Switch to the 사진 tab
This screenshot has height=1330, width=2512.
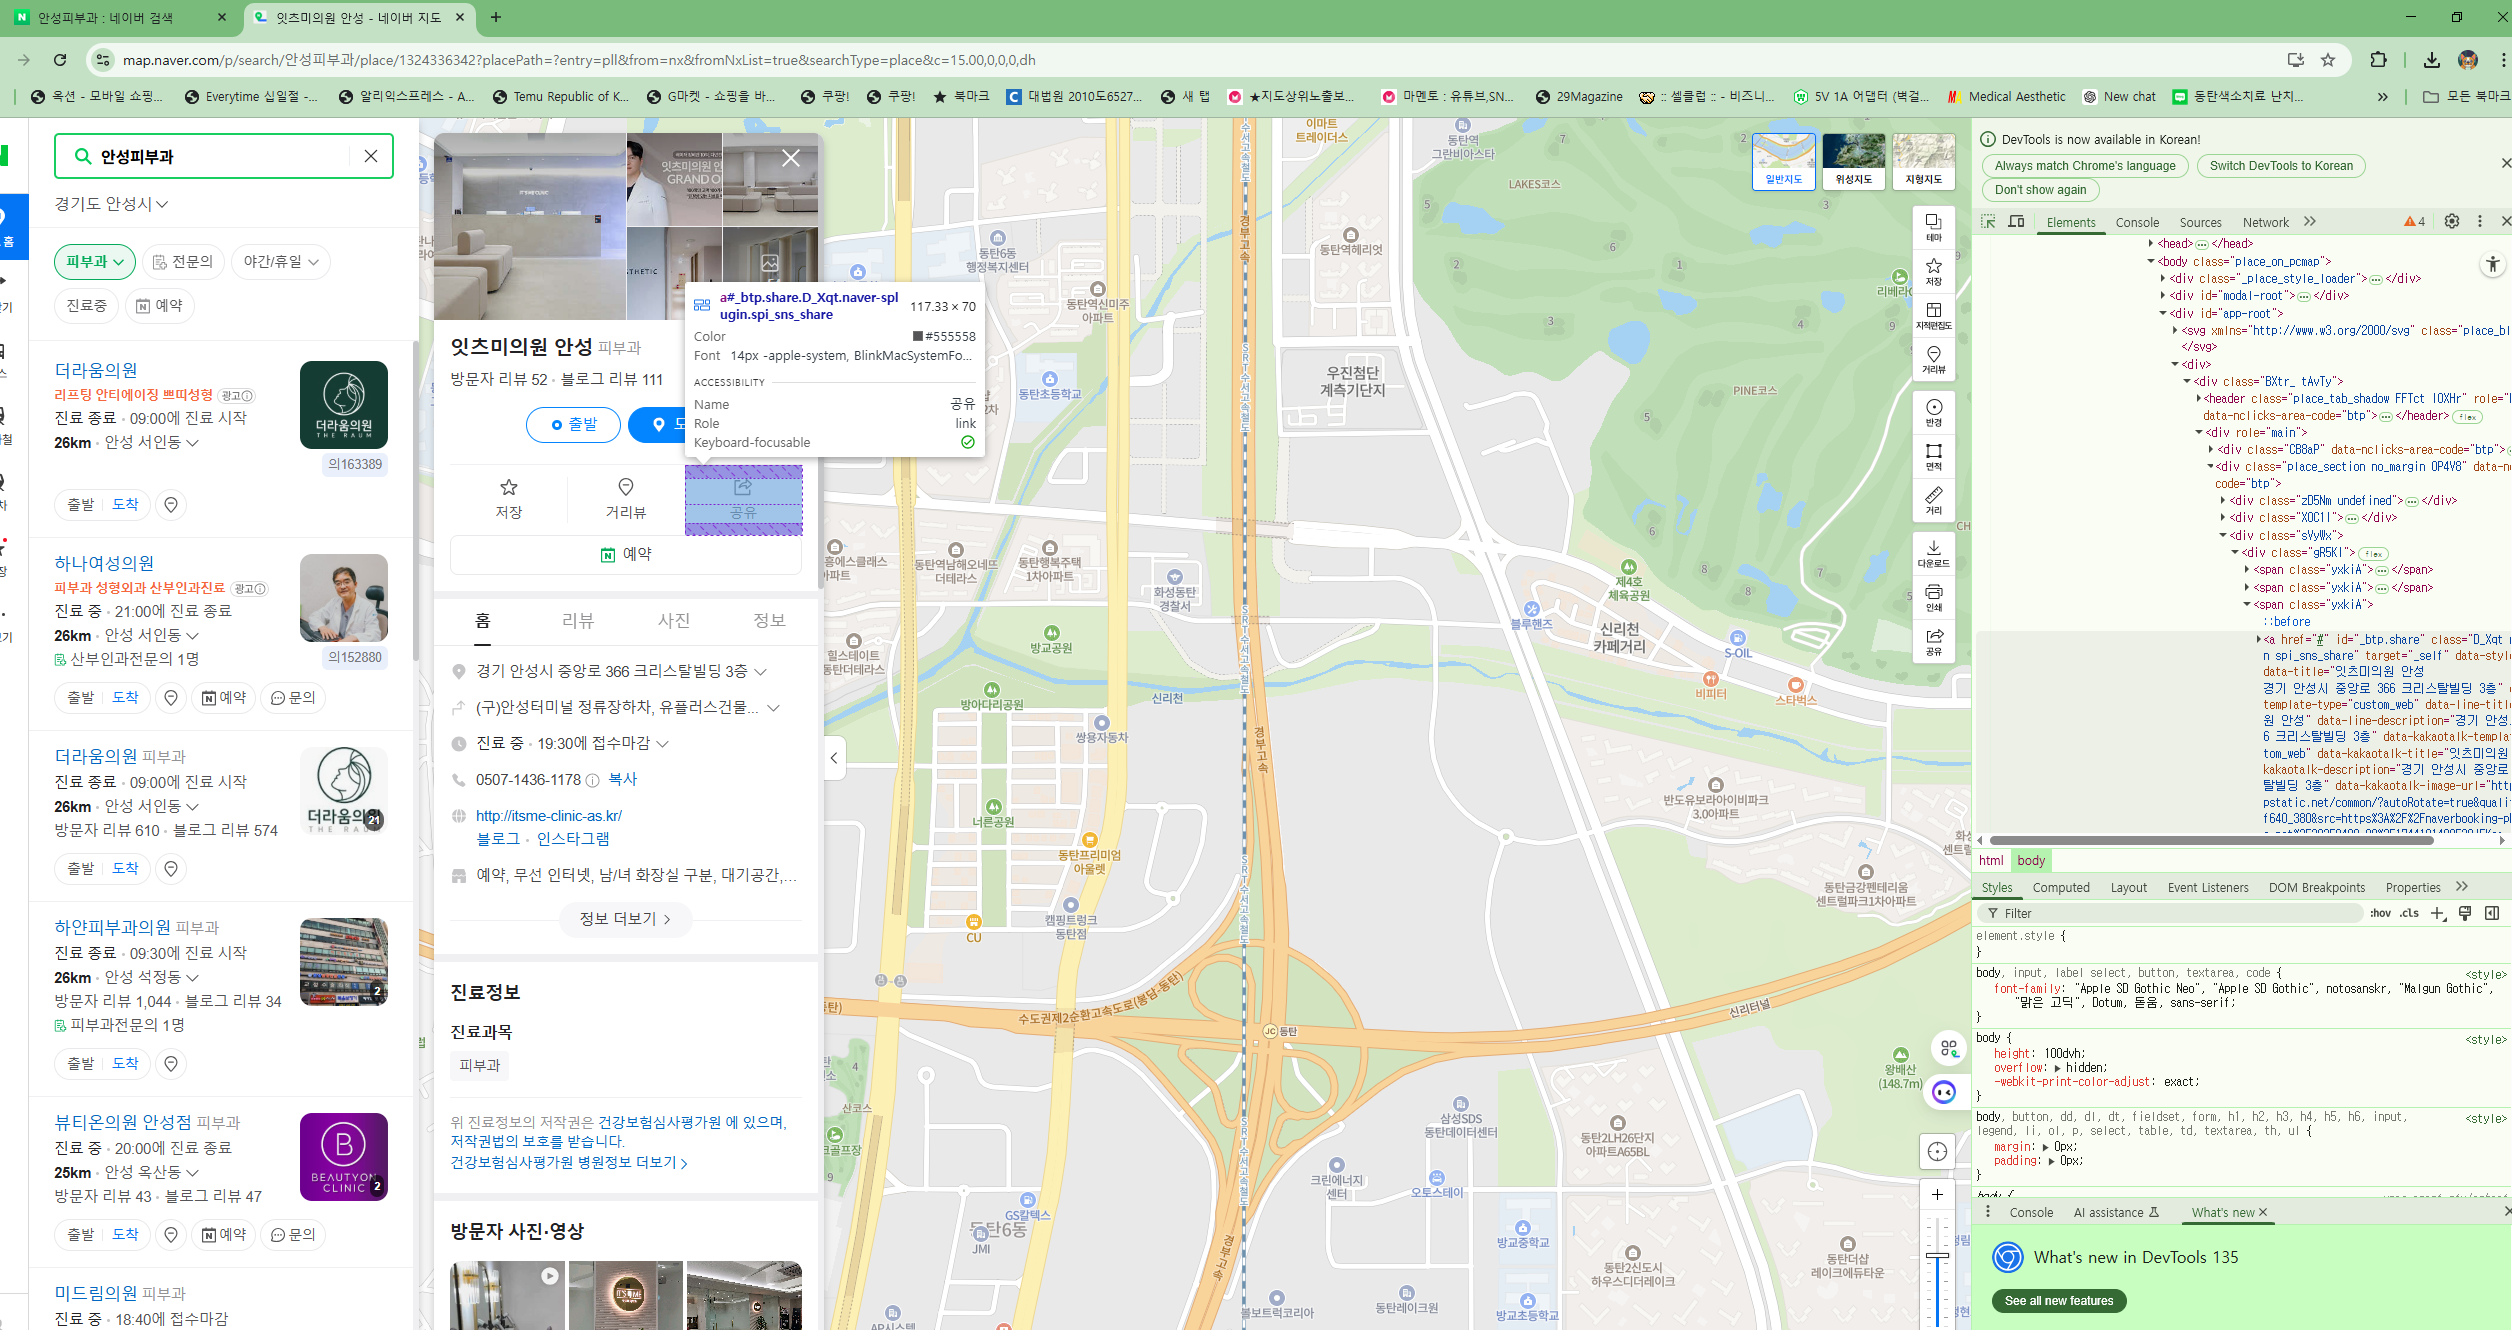point(674,620)
